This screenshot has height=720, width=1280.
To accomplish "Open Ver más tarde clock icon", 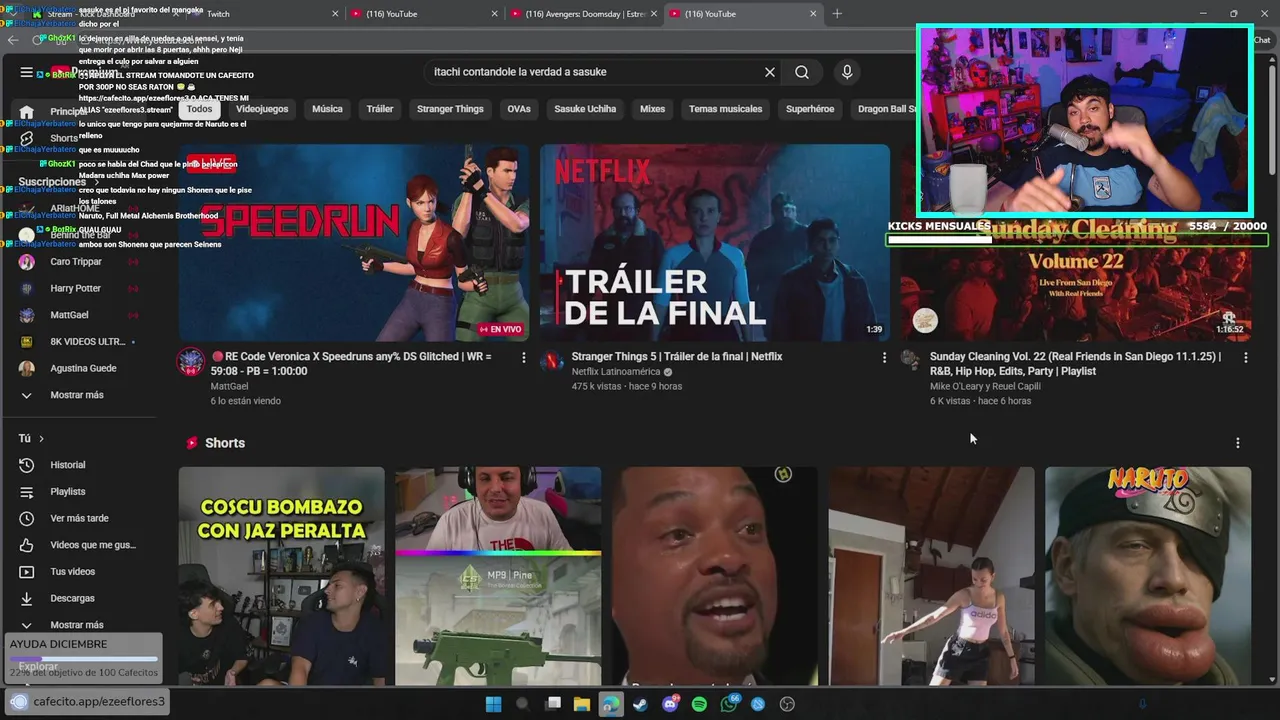I will click(27, 518).
